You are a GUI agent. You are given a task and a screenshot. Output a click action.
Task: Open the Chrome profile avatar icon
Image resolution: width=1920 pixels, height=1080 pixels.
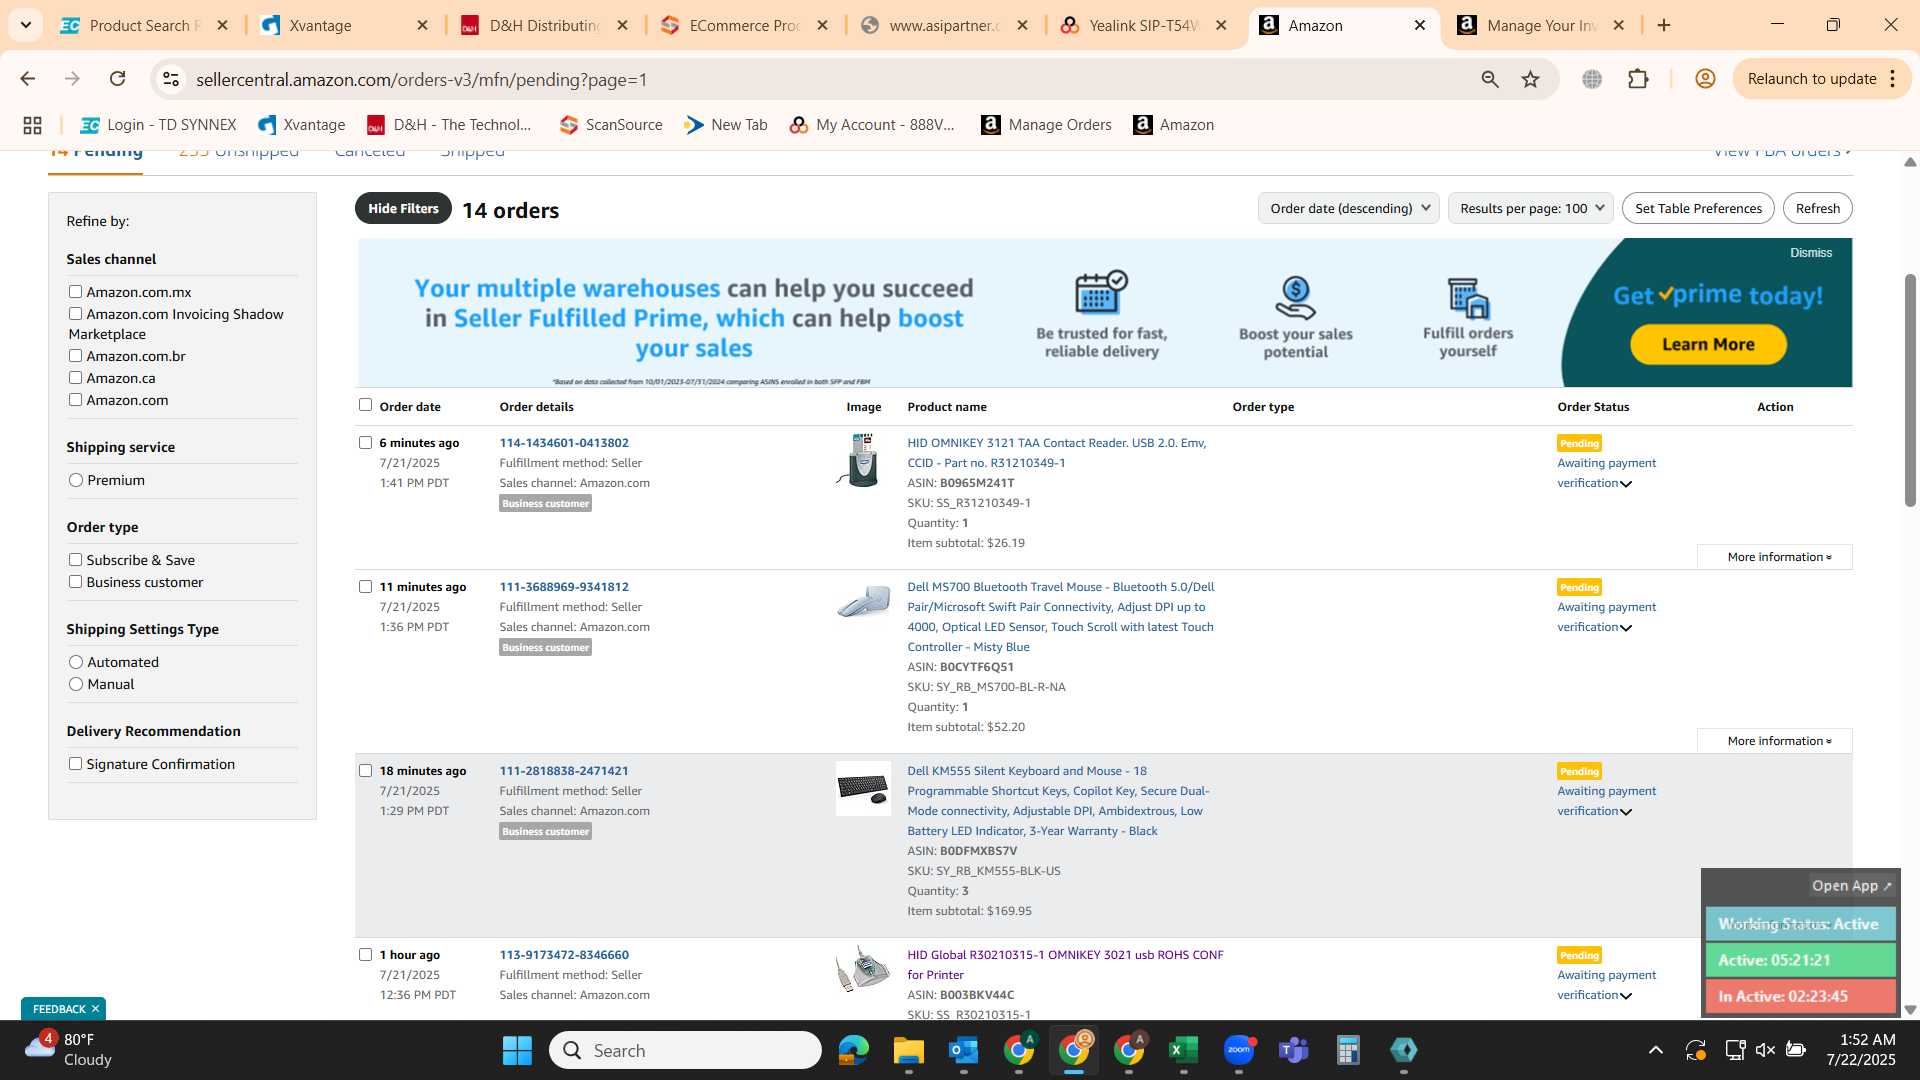[1705, 79]
